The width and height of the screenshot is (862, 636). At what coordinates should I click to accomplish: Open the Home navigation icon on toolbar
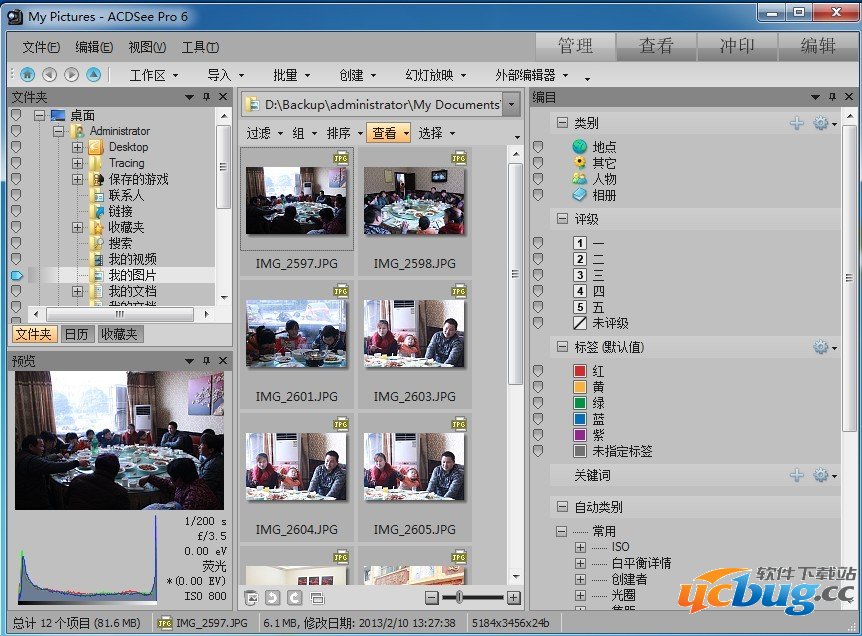point(27,74)
